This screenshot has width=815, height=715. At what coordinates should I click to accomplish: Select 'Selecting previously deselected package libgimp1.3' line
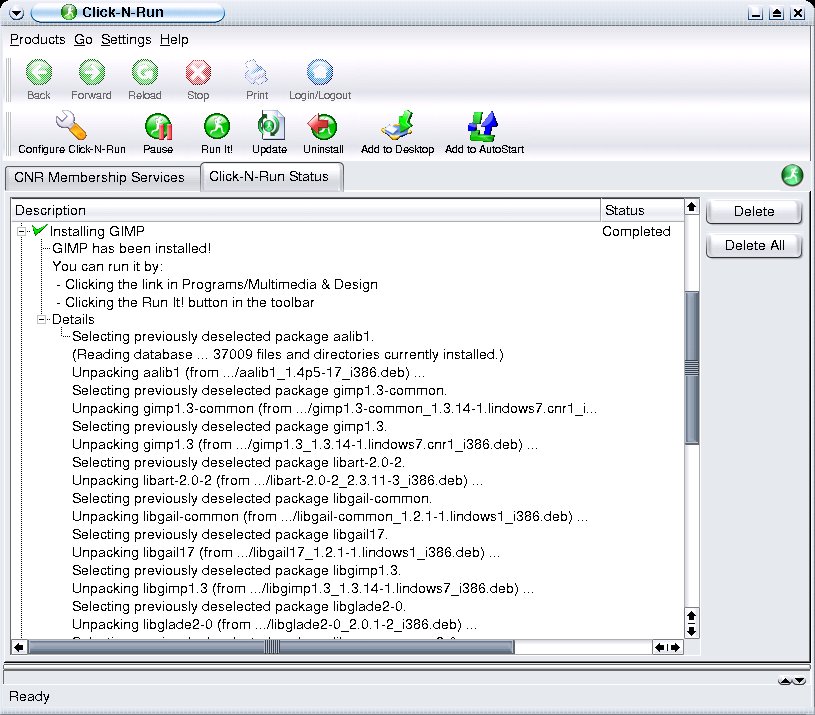pyautogui.click(x=236, y=571)
